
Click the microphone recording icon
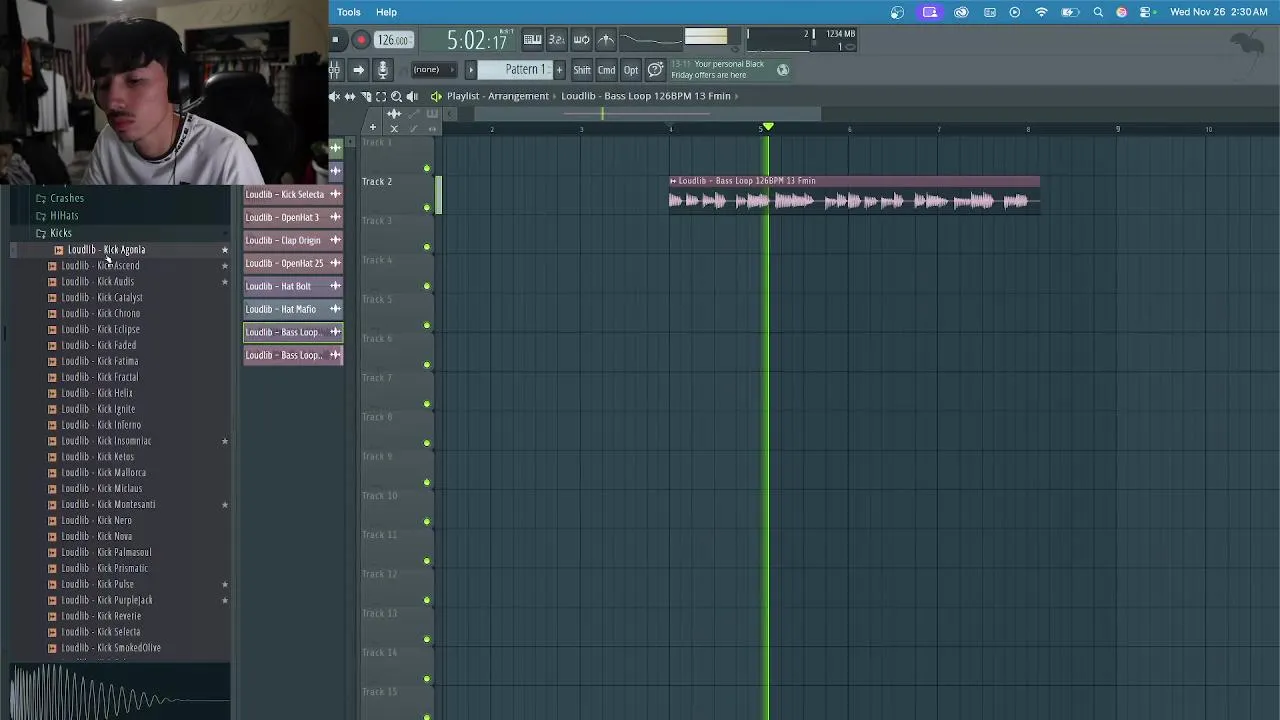382,70
